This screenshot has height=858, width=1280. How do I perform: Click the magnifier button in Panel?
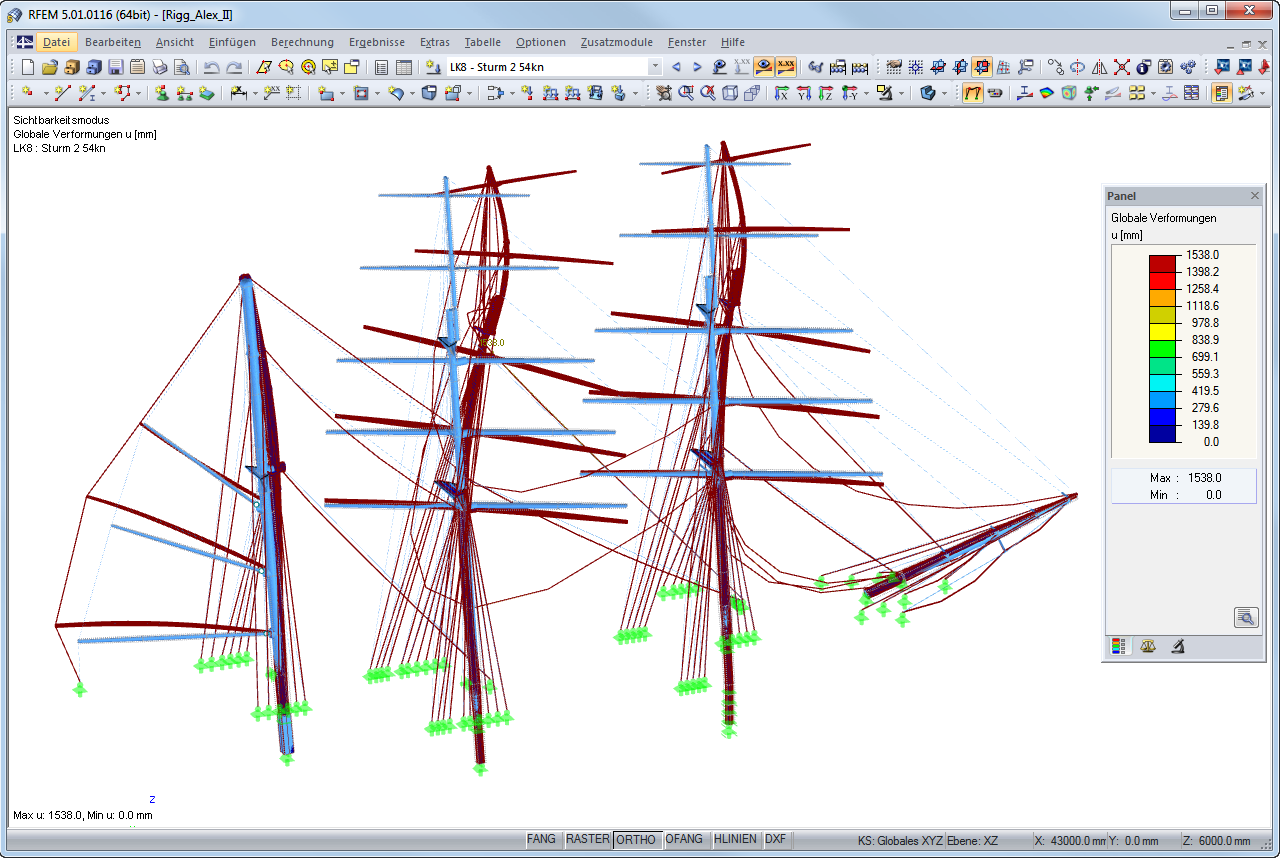(x=1246, y=617)
